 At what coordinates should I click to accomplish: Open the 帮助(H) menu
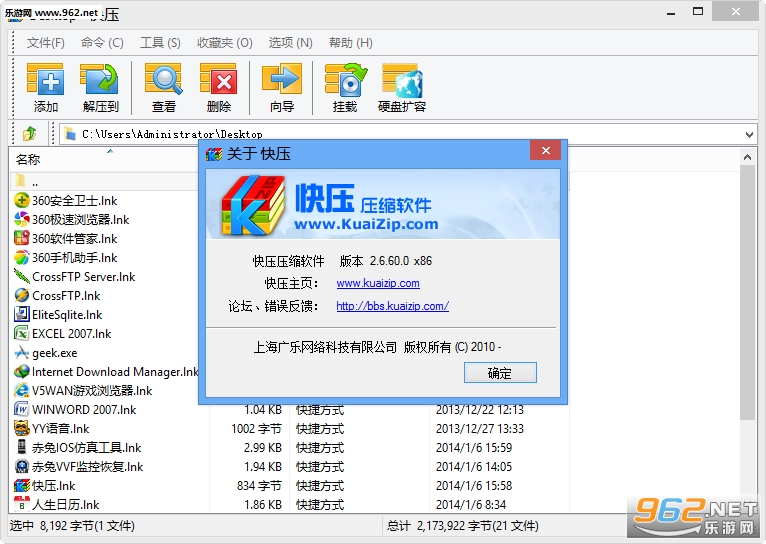pos(351,43)
